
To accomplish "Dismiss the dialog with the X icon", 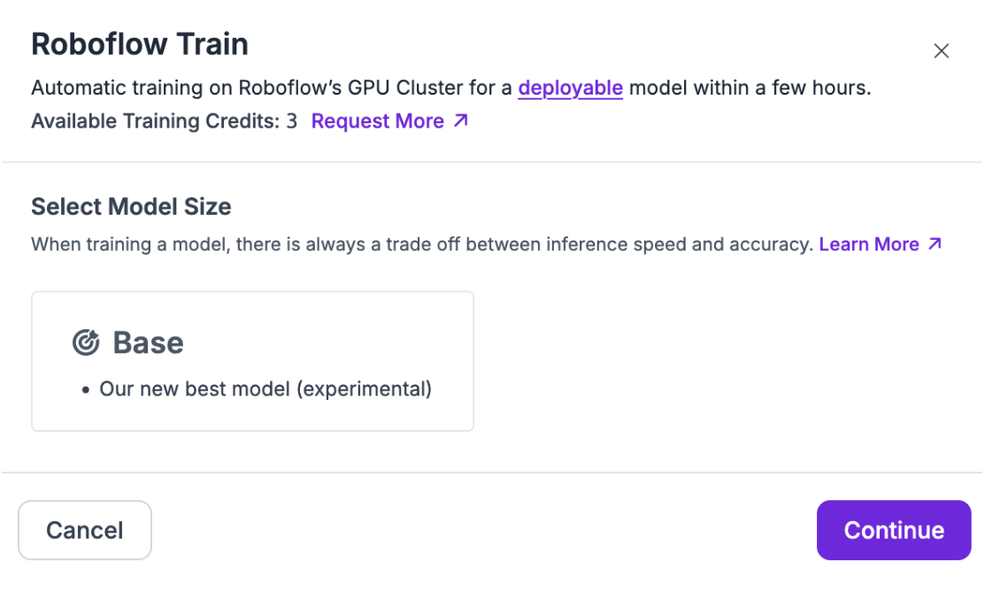I will click(x=941, y=50).
